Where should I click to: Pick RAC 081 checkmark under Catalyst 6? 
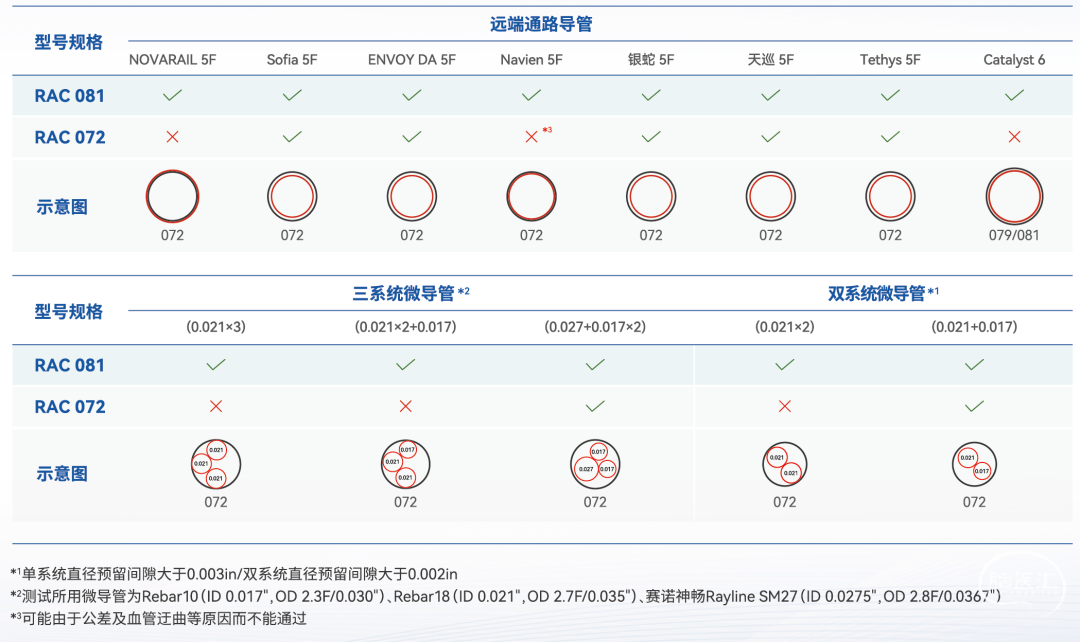point(1014,95)
